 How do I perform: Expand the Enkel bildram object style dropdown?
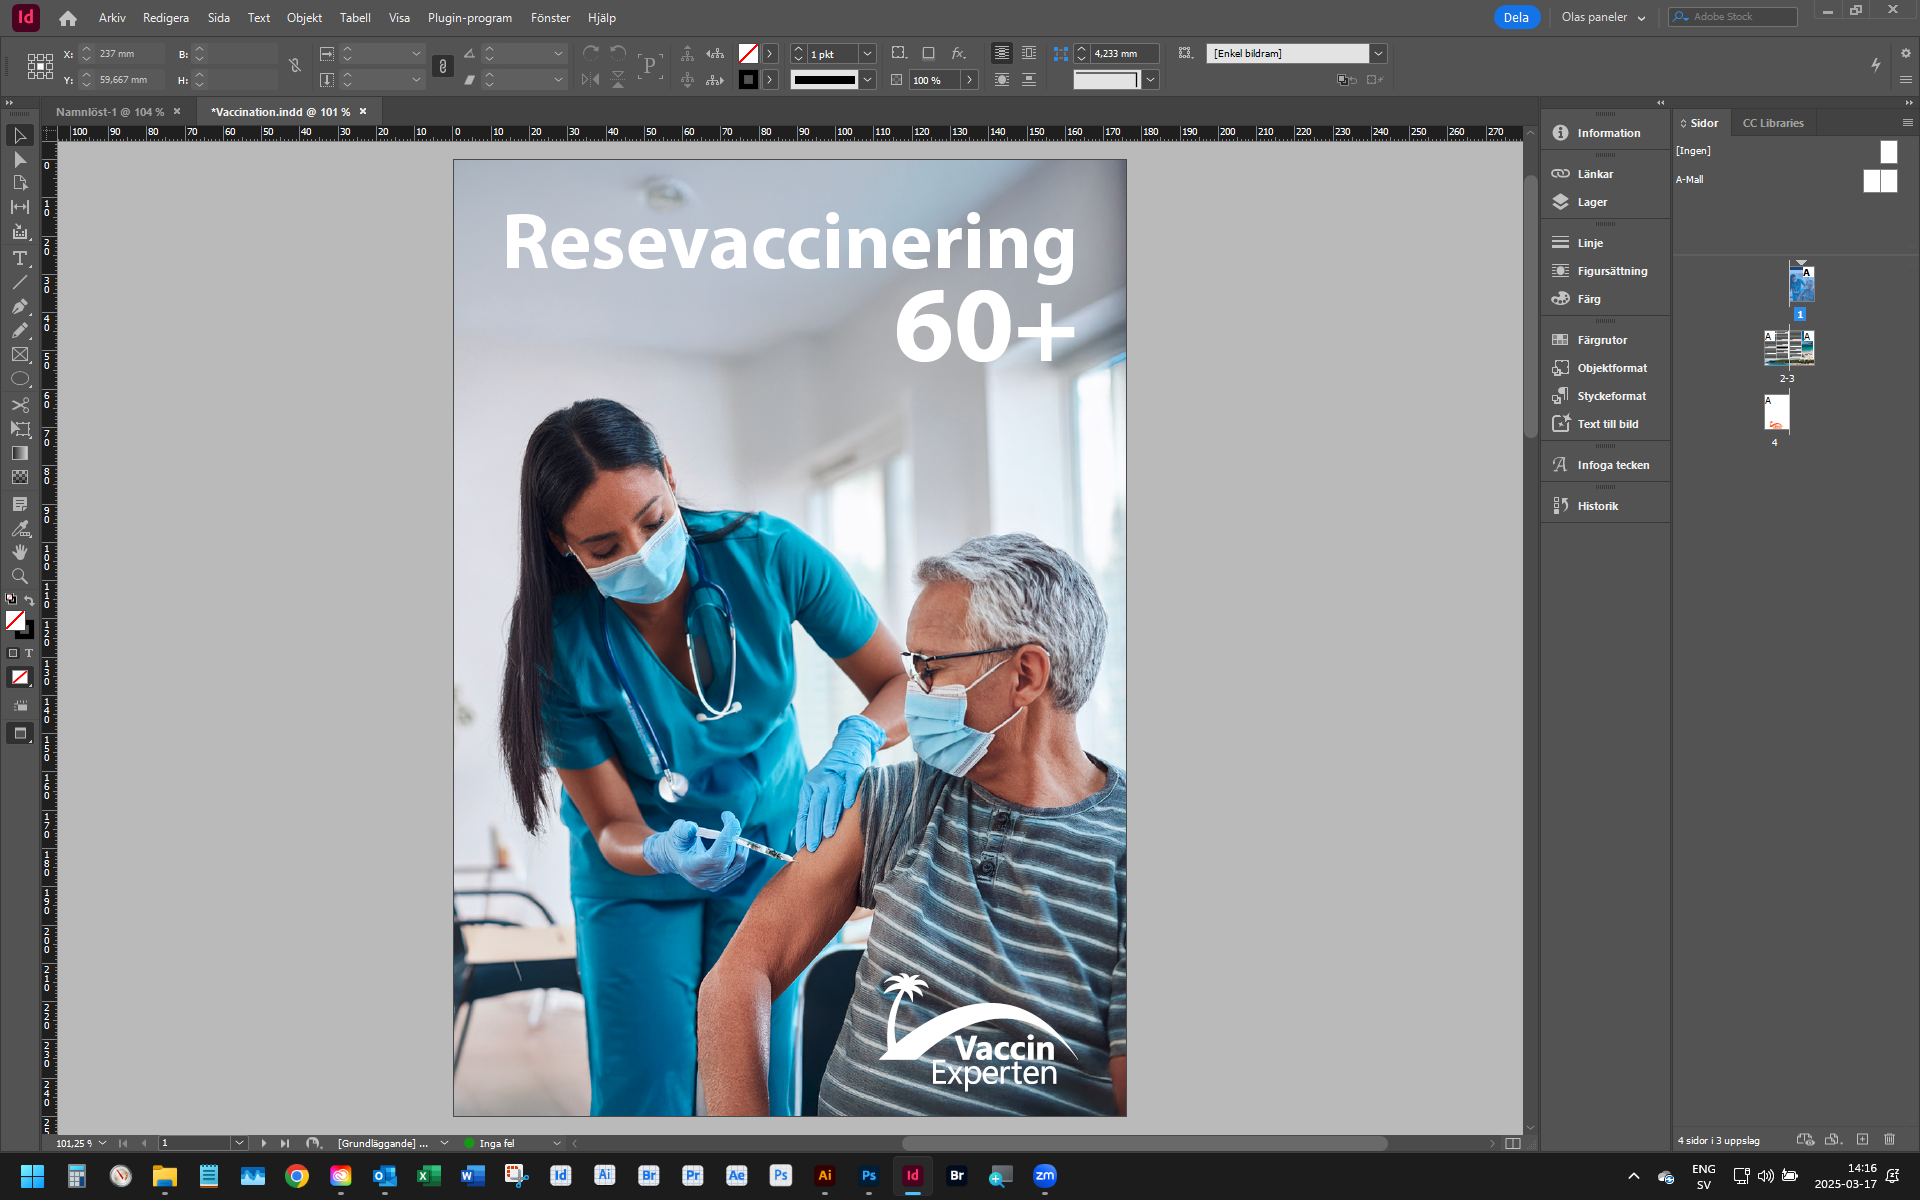pyautogui.click(x=1378, y=54)
